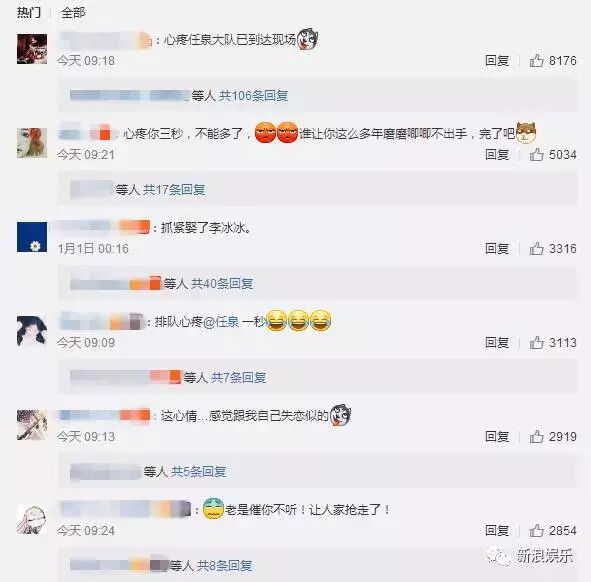Expand 共8条回复 replies

coord(225,565)
